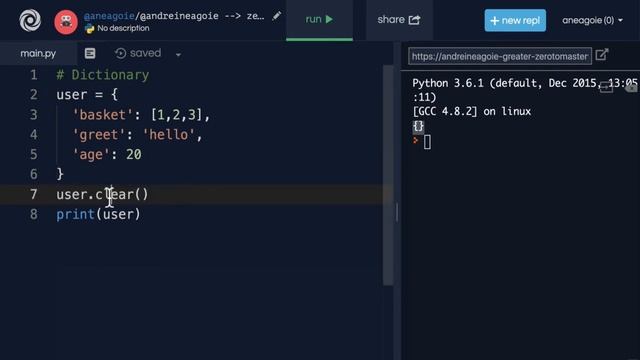Open the saved history indicator
This screenshot has width=640, height=360.
click(x=138, y=53)
